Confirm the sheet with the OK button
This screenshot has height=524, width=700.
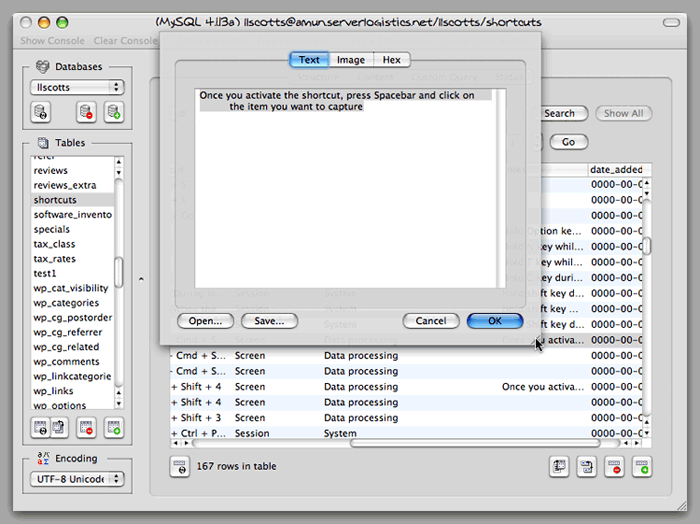click(495, 321)
